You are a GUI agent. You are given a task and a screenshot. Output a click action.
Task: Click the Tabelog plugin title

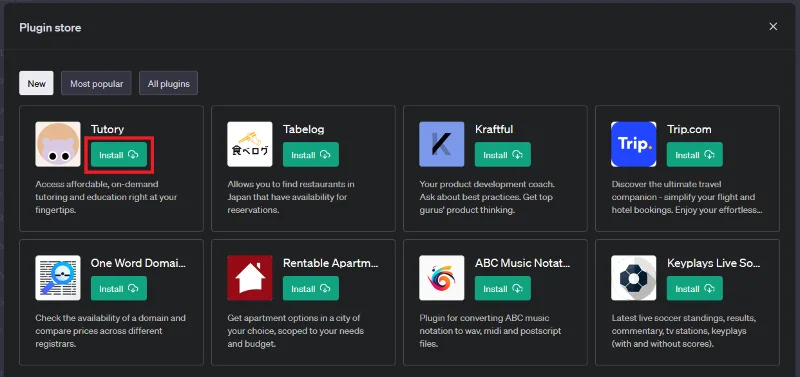tap(304, 130)
